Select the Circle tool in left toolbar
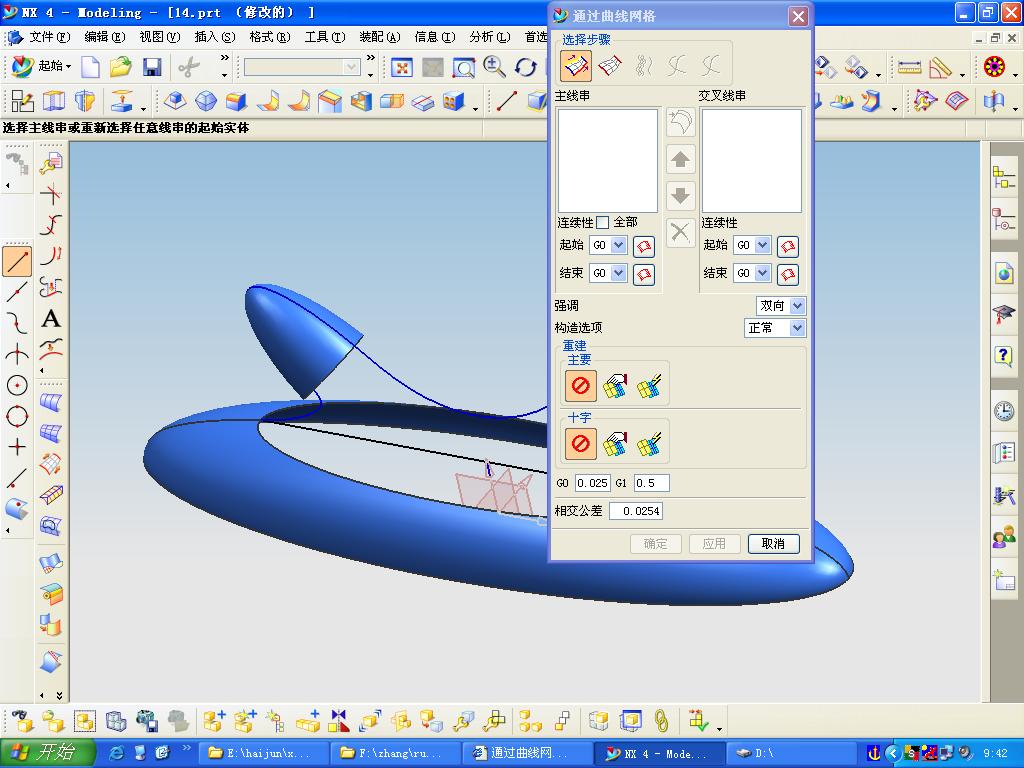Image resolution: width=1024 pixels, height=768 pixels. click(17, 385)
